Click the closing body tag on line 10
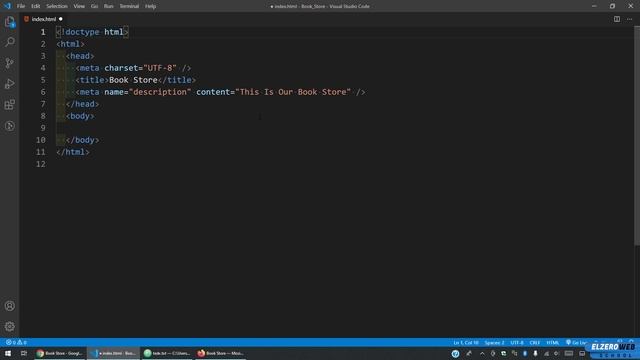 click(82, 140)
